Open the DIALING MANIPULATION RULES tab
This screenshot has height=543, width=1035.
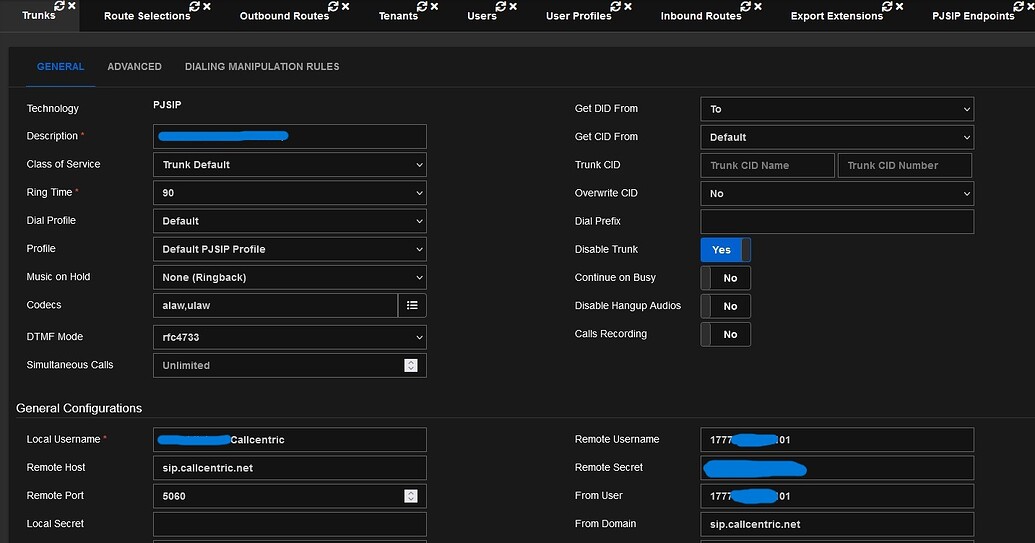click(x=262, y=67)
